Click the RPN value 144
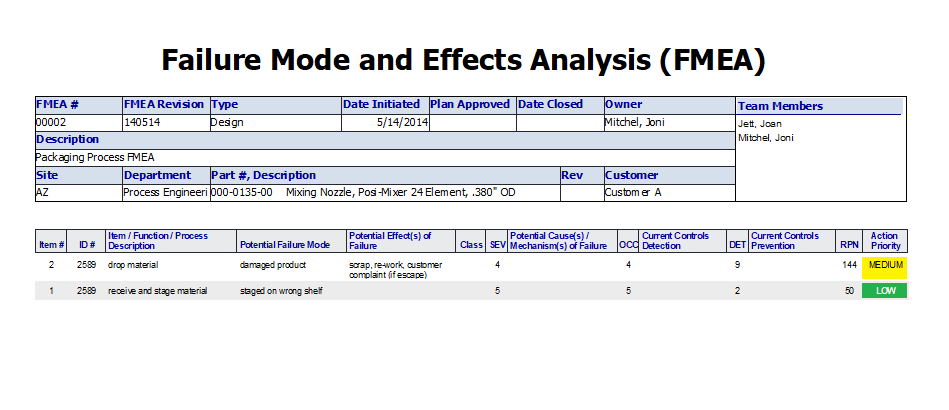This screenshot has width=949, height=410. click(x=850, y=265)
